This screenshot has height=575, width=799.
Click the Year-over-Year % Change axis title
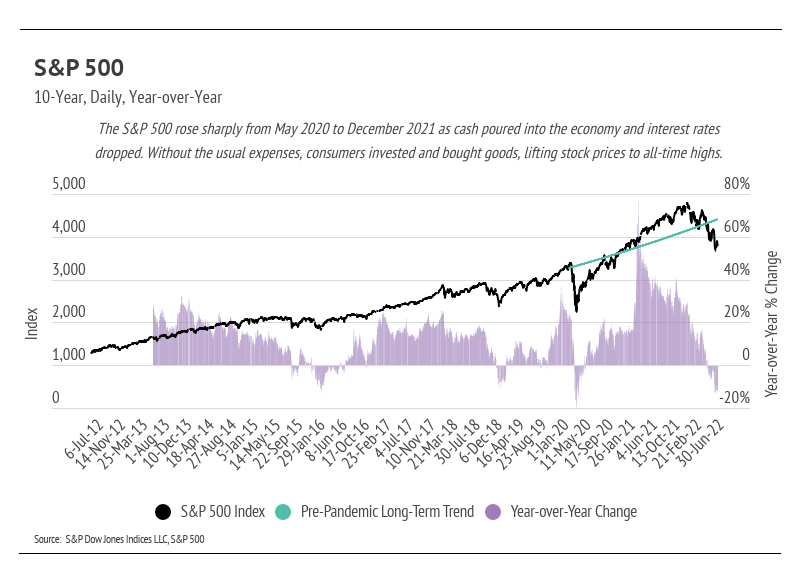tap(772, 322)
